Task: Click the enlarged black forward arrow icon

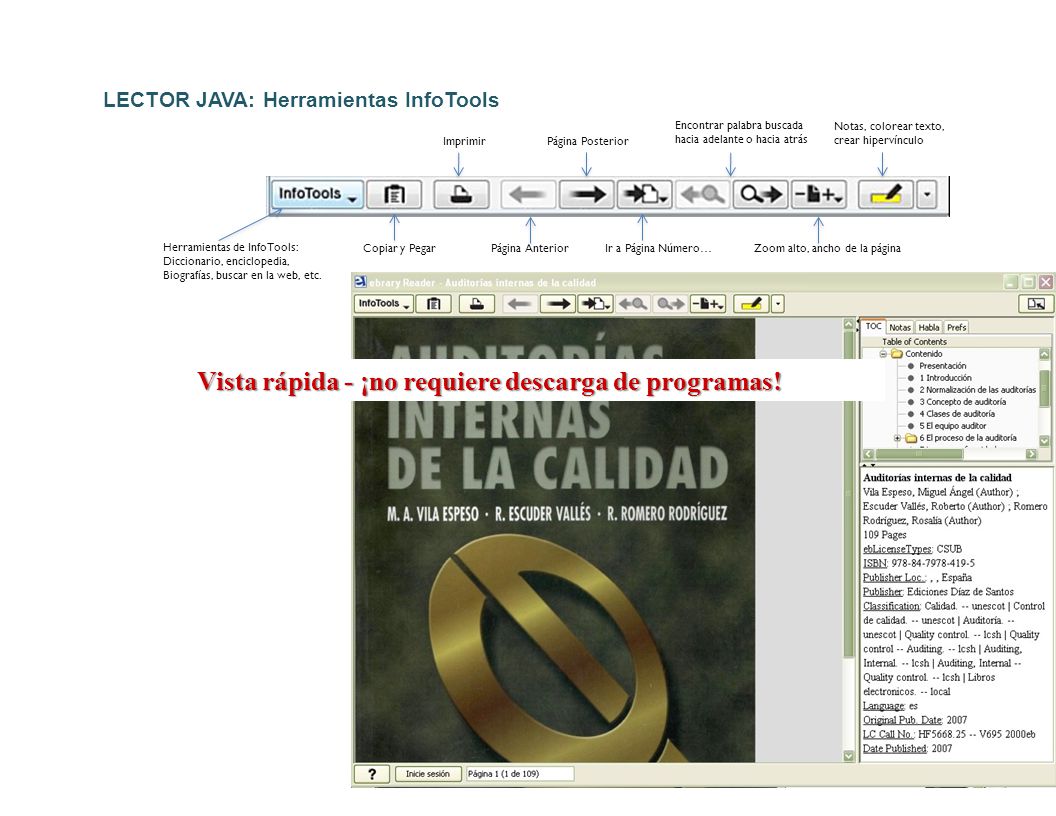Action: tap(587, 195)
